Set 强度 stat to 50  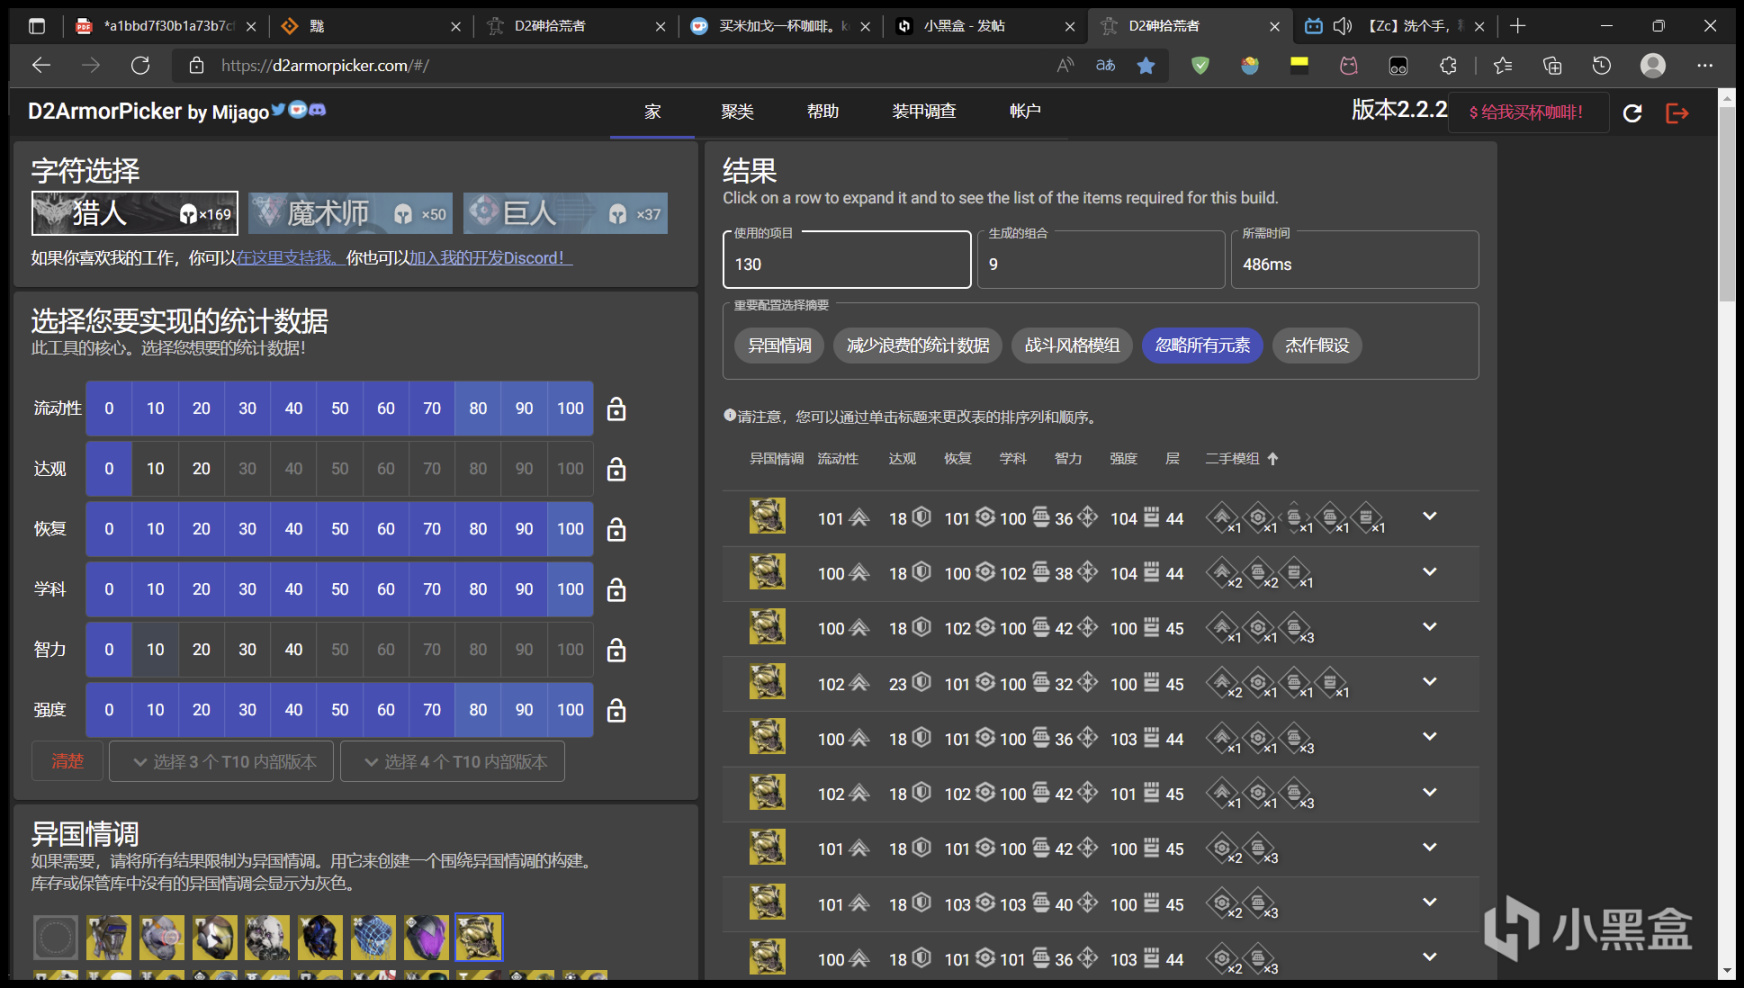tap(340, 710)
